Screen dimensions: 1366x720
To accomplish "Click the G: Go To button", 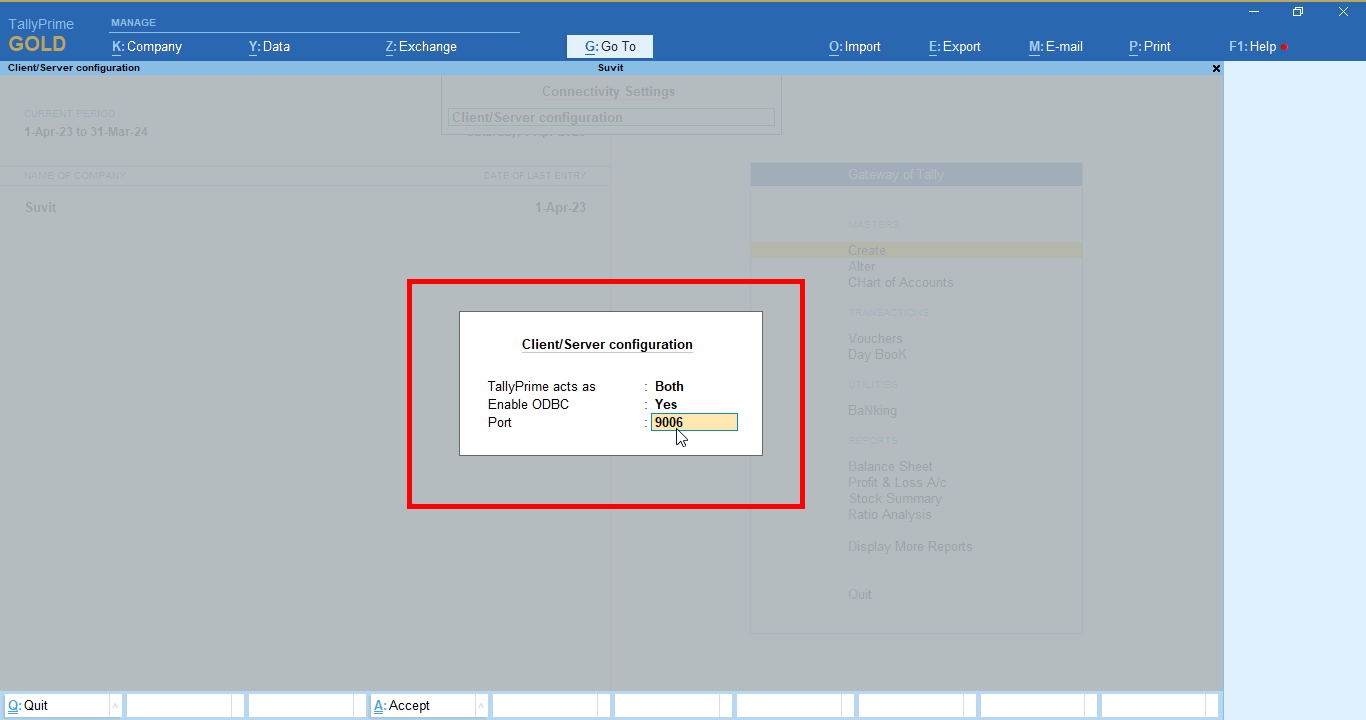I will [x=610, y=46].
